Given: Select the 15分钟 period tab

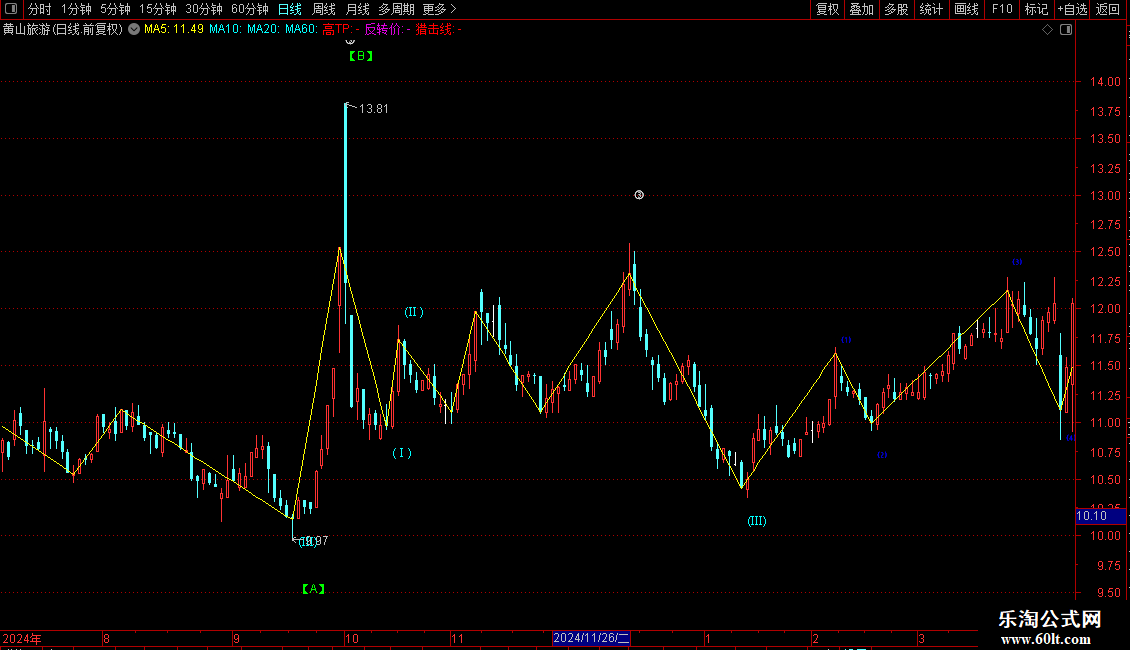Looking at the screenshot, I should pos(158,9).
